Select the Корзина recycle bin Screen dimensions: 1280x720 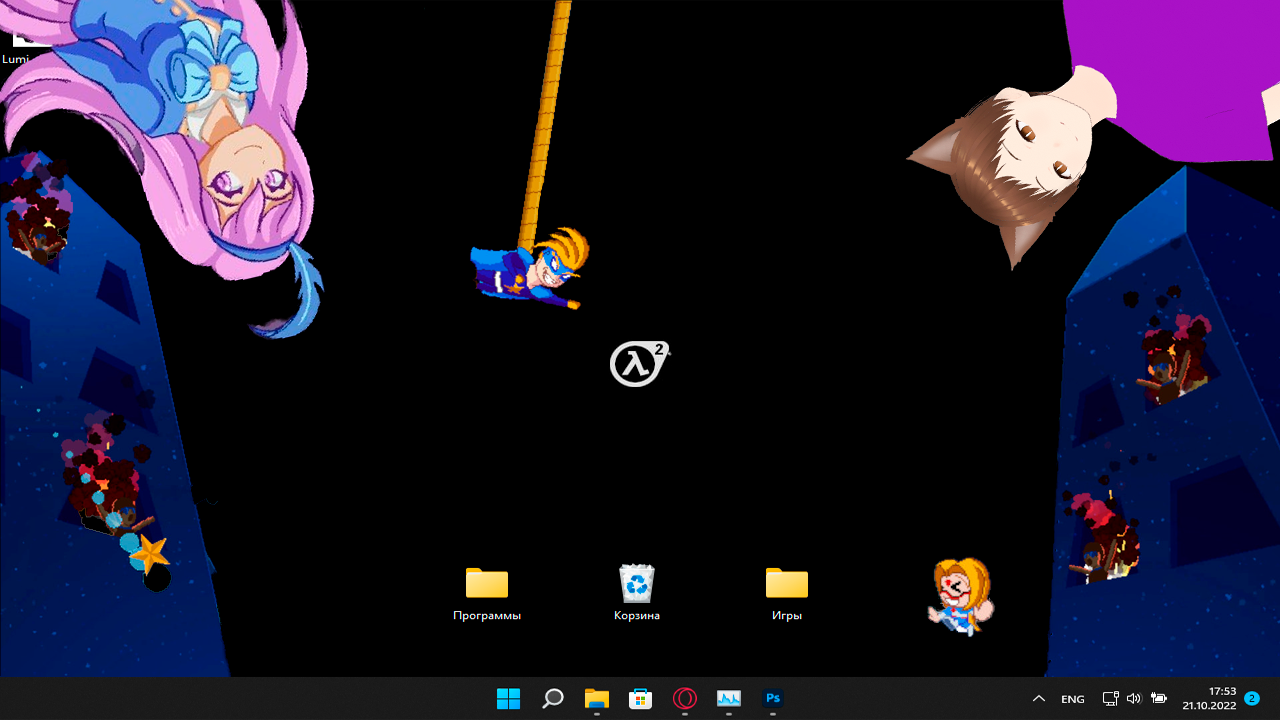pos(637,594)
